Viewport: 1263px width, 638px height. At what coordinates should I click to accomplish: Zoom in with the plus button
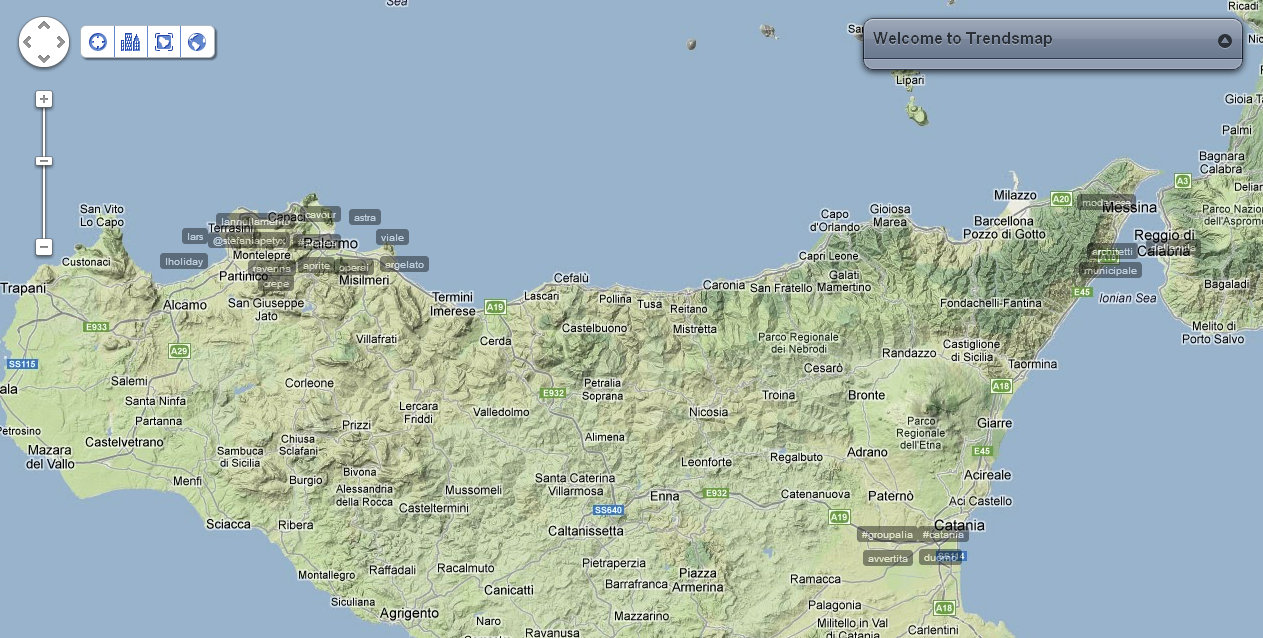tap(44, 99)
